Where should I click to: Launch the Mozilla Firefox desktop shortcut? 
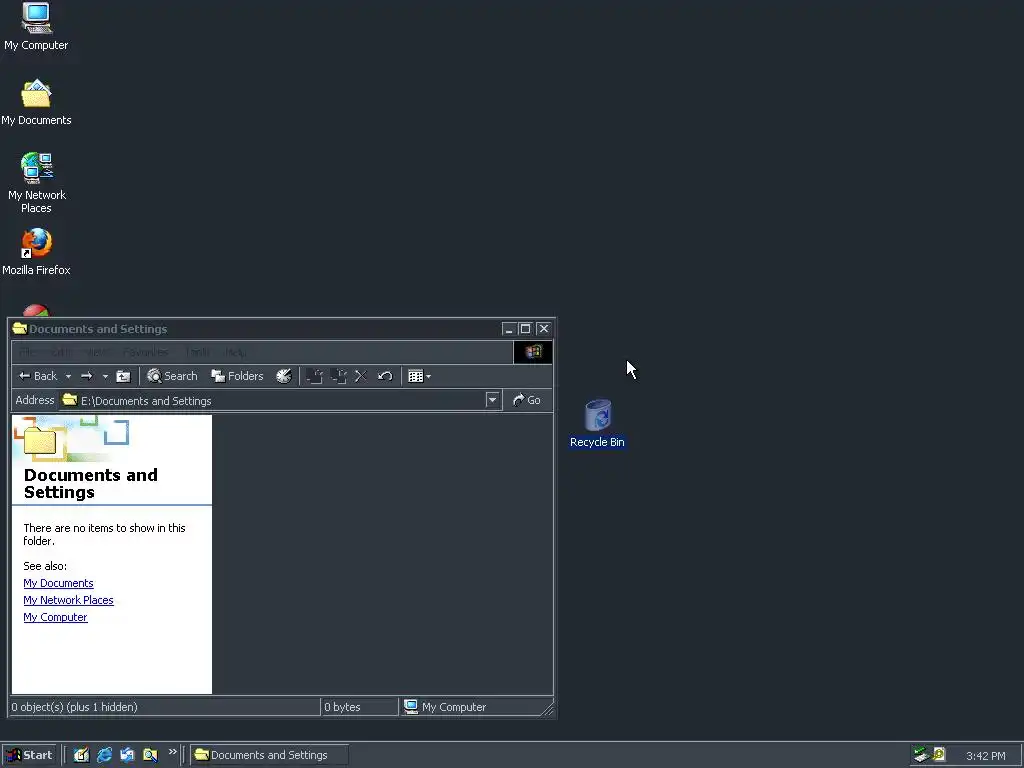pos(36,252)
